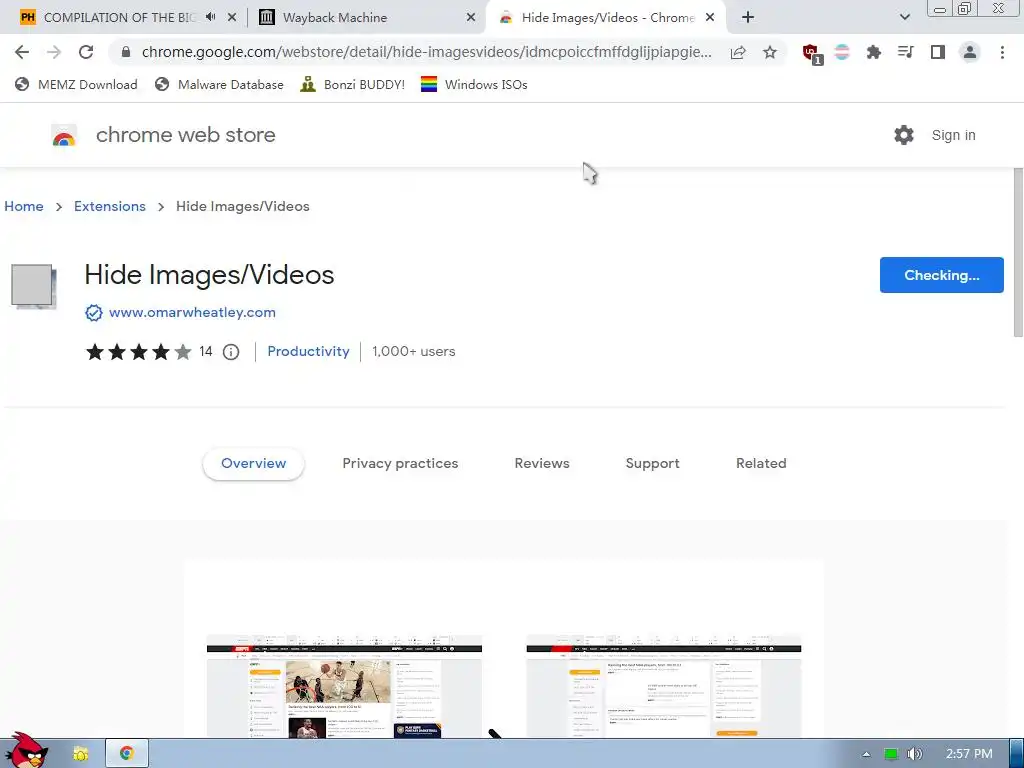Select the Hide Images/Videos browser tab

tap(607, 17)
